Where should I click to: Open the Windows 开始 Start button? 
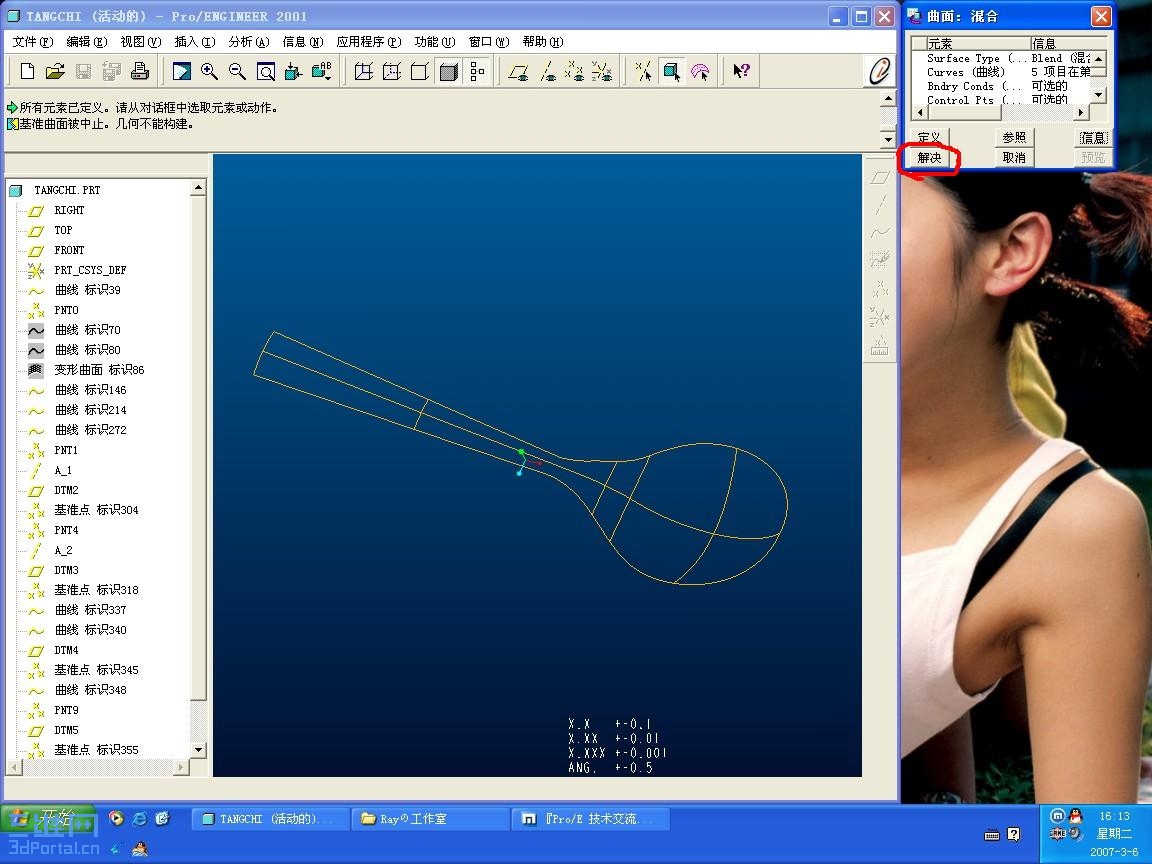[48, 818]
